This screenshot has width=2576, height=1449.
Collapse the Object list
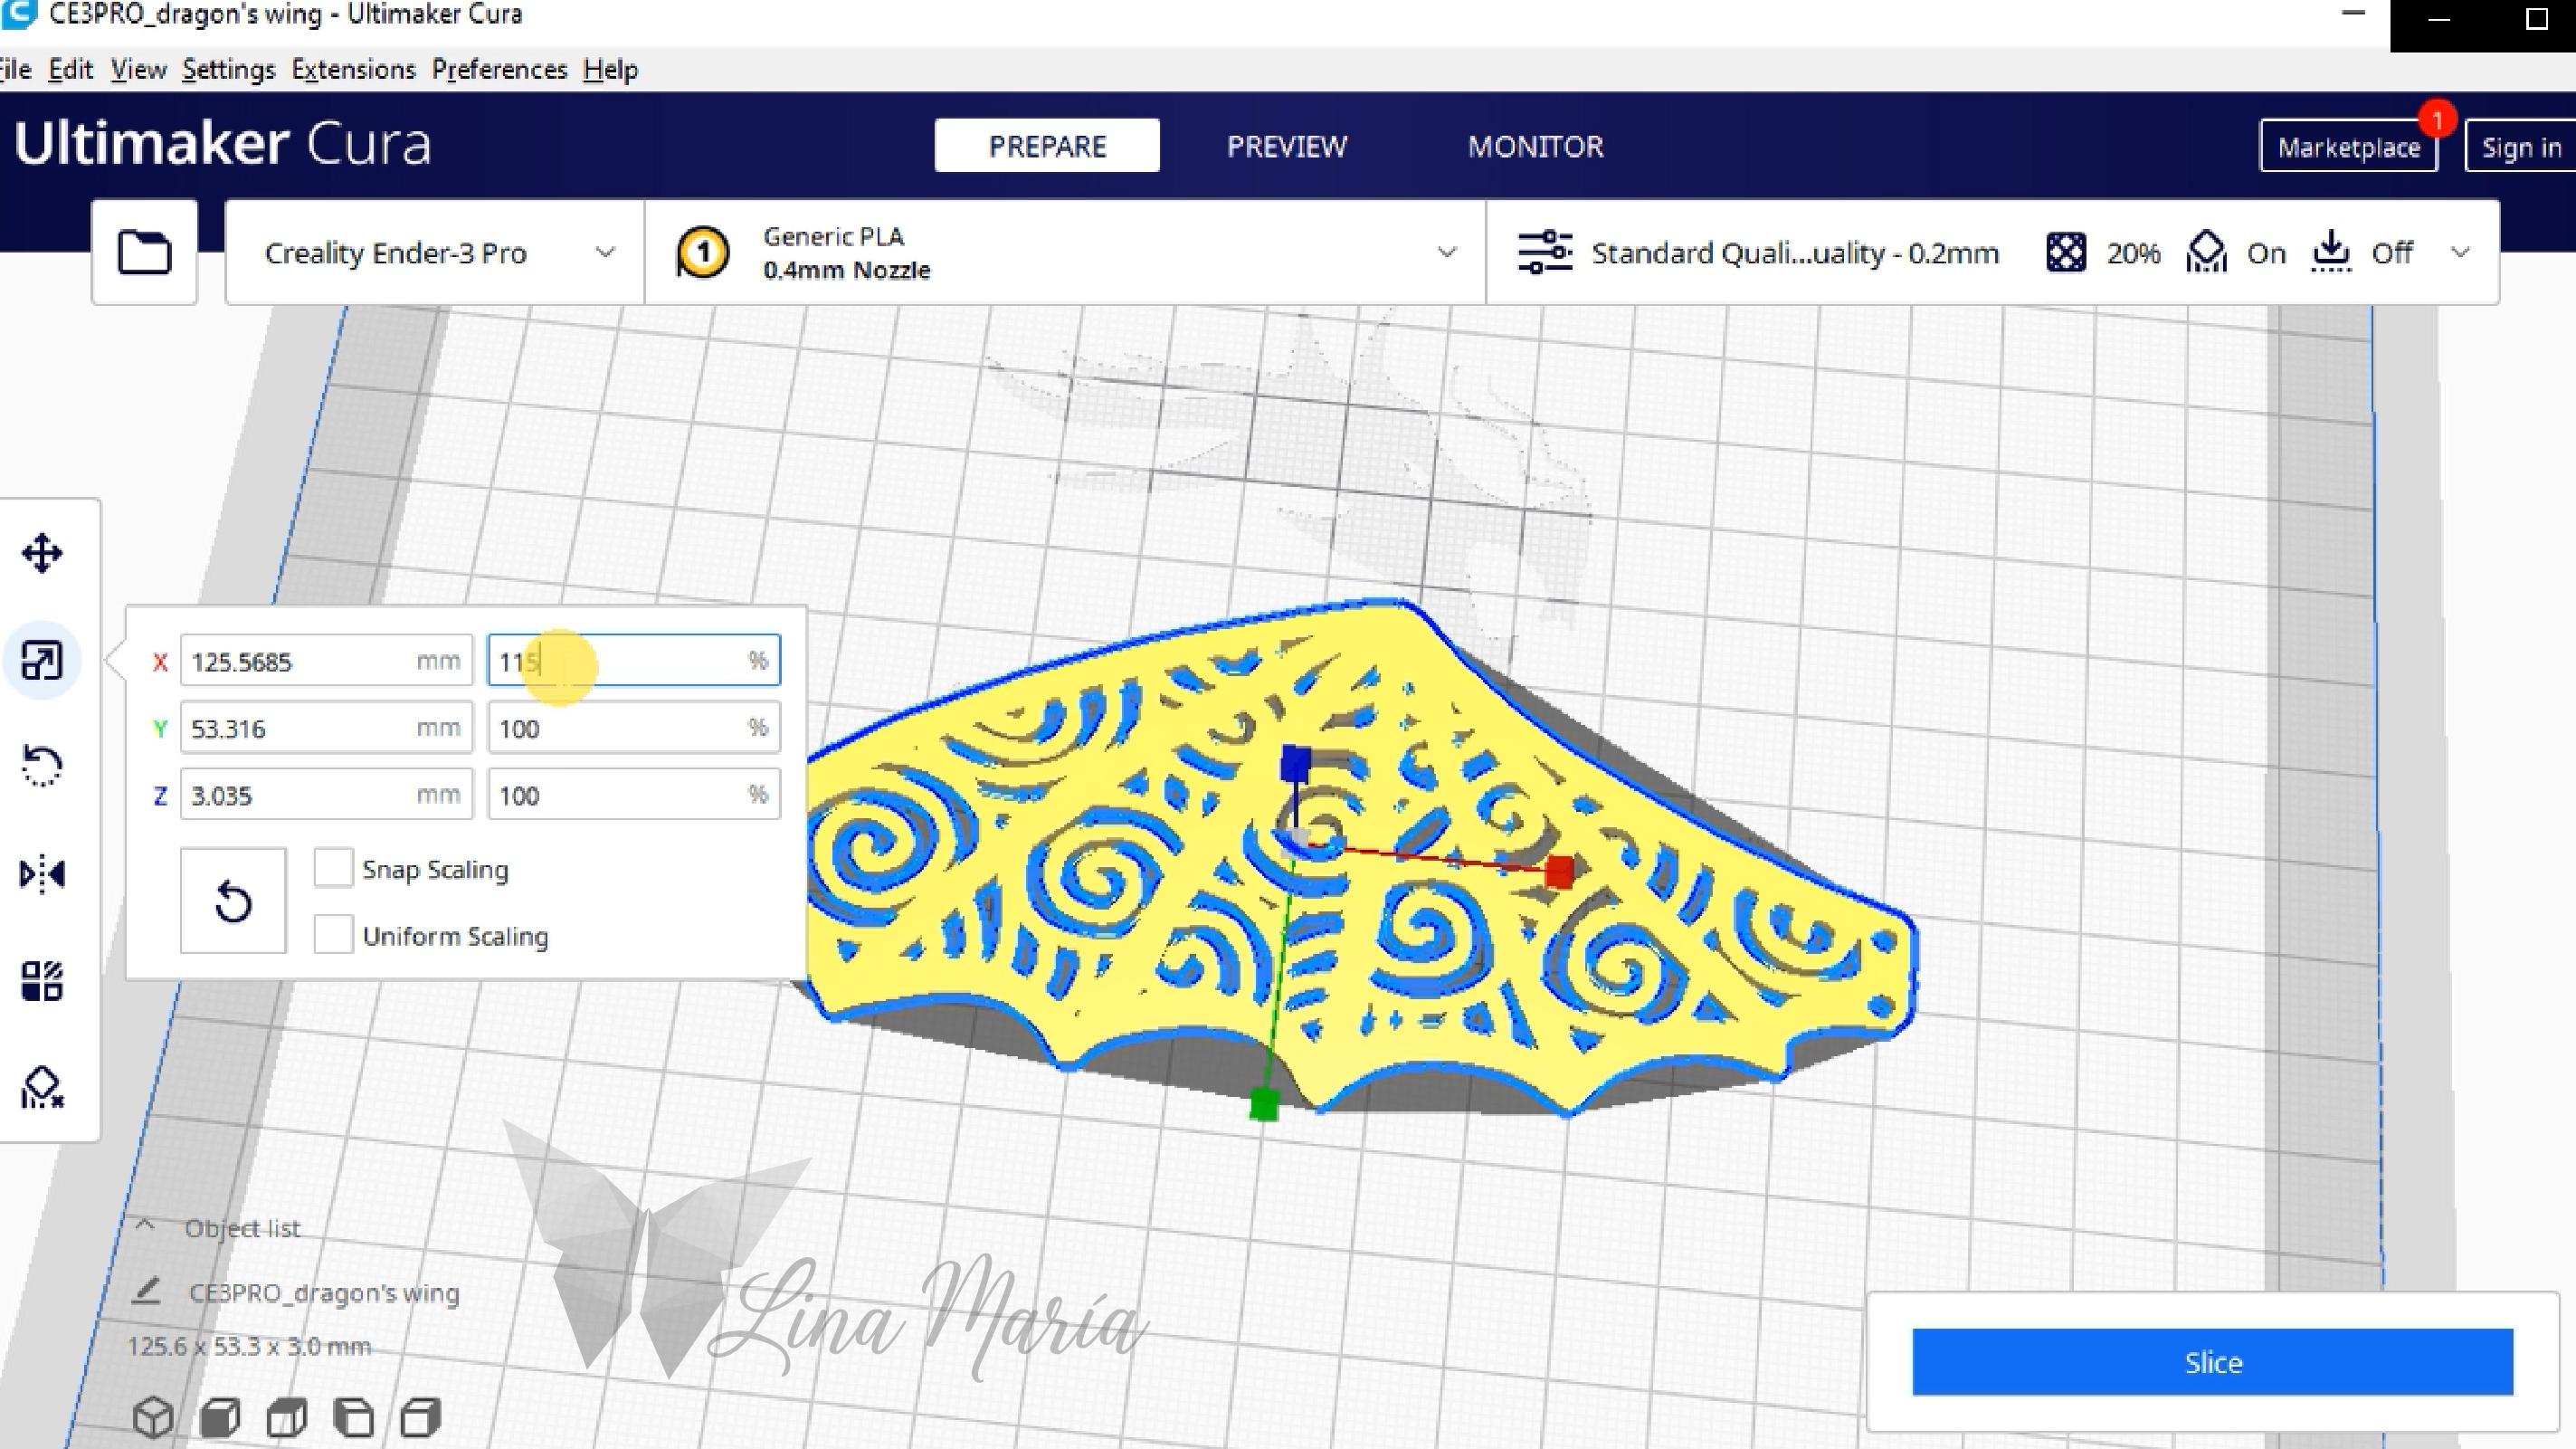click(145, 1225)
